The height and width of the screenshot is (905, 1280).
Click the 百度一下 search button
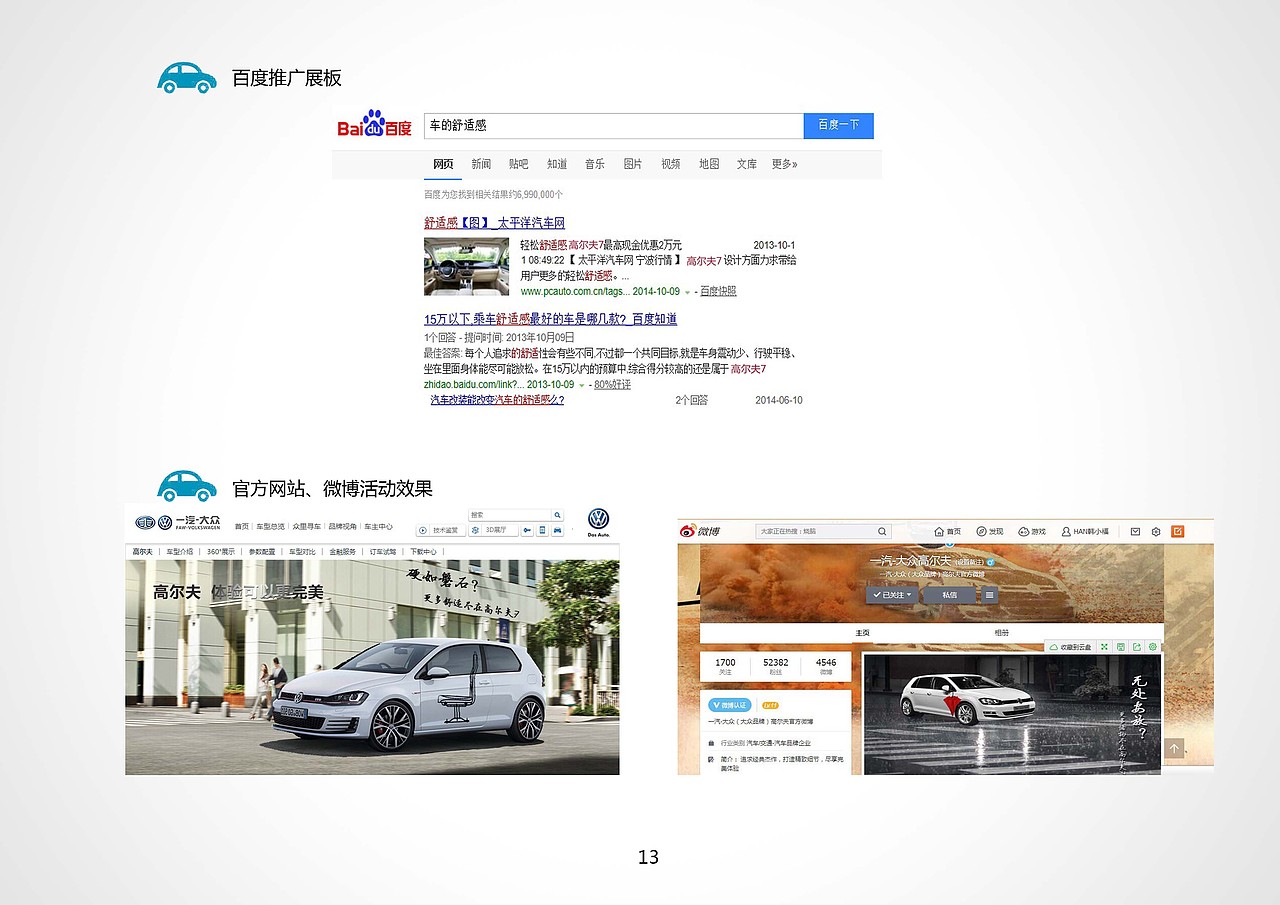839,125
